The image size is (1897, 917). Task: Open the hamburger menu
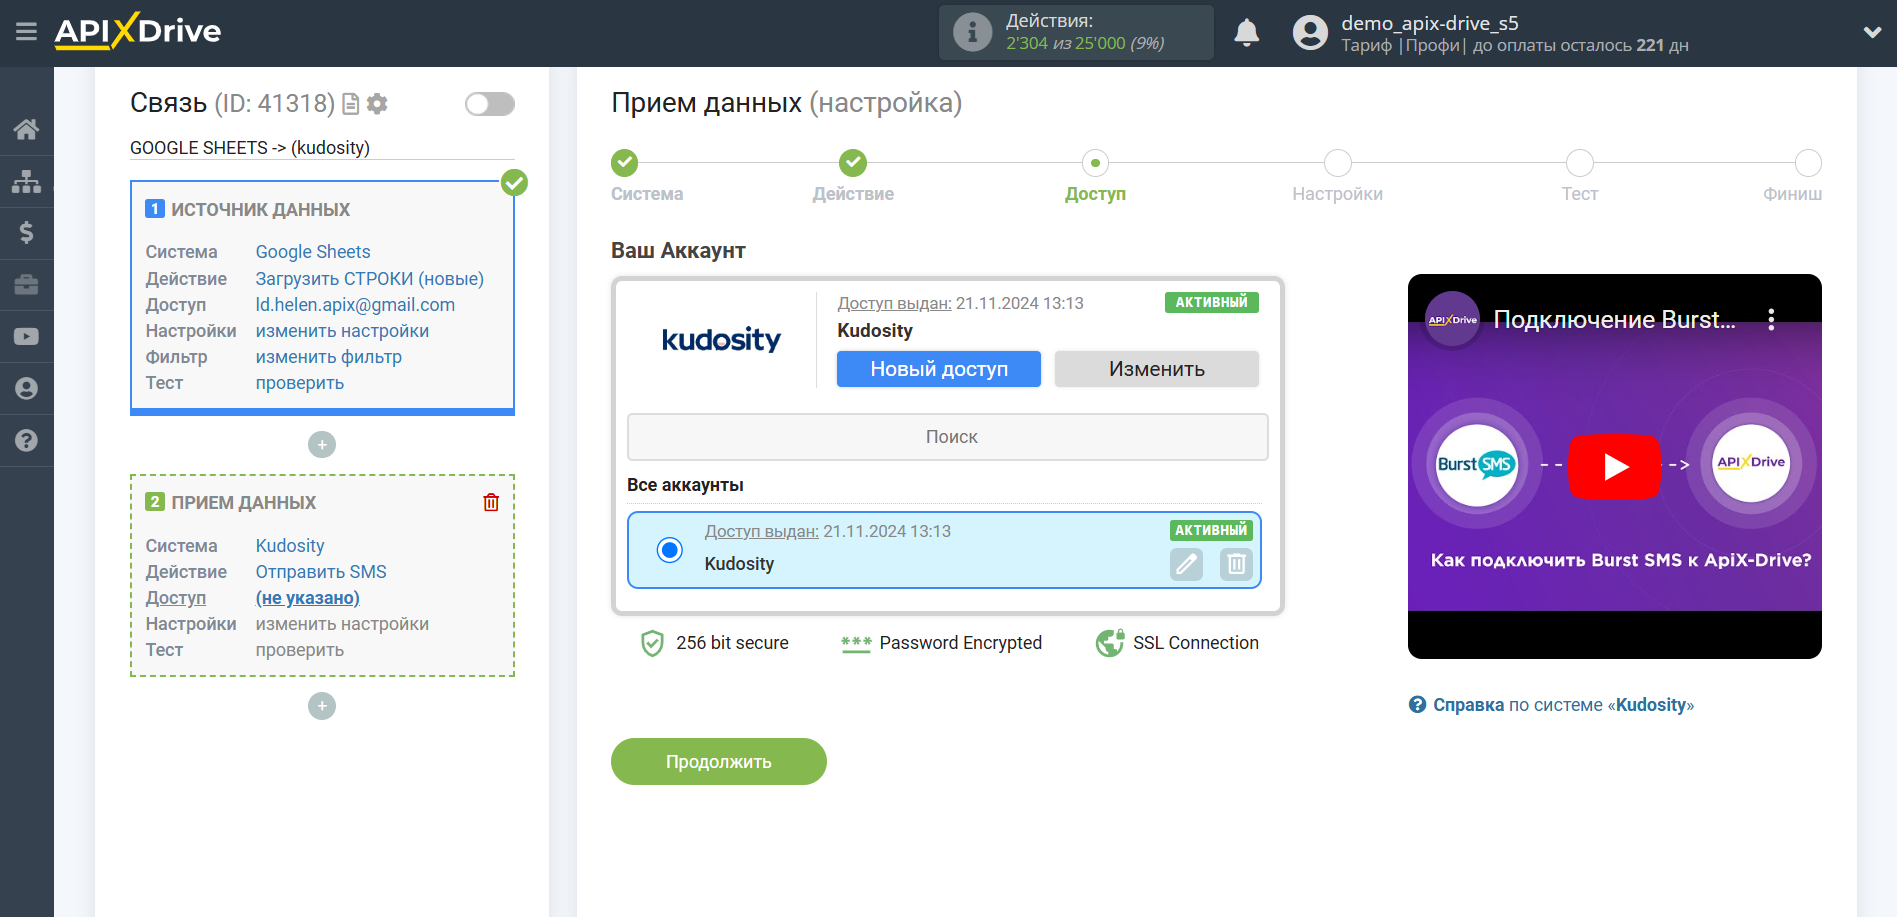click(26, 32)
